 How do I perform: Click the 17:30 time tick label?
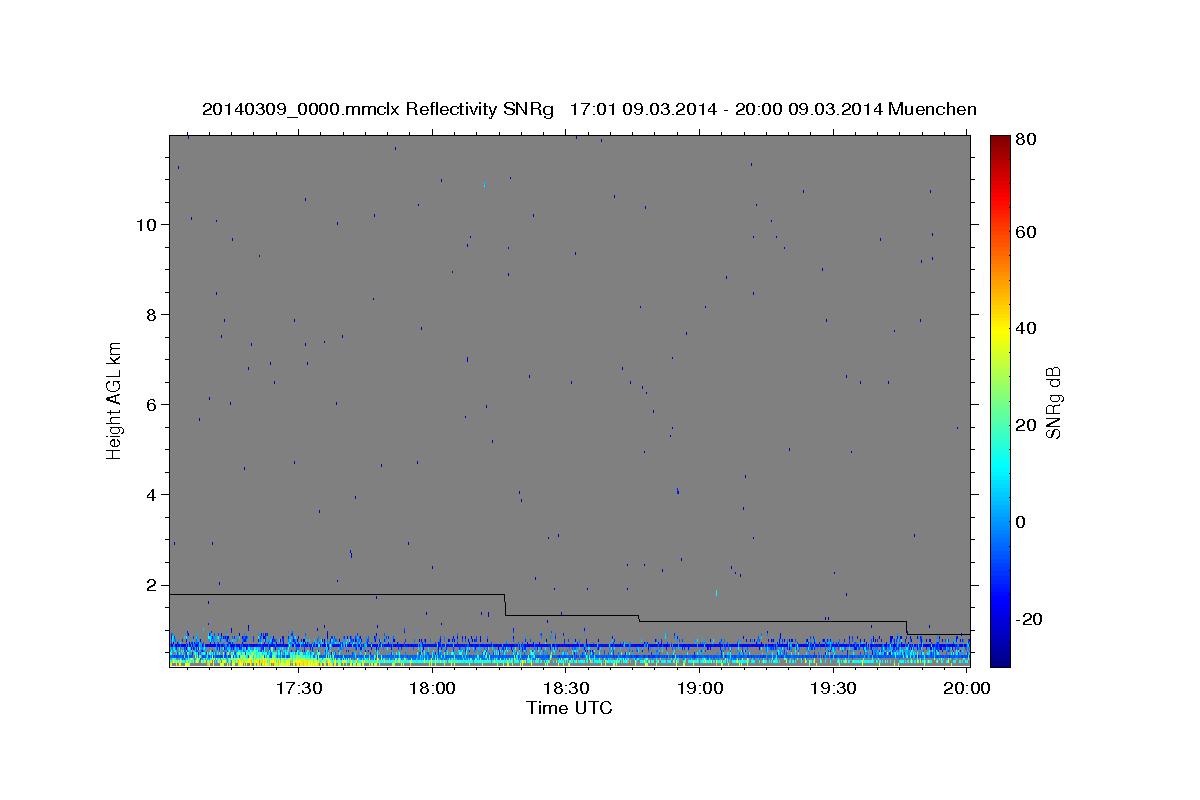[299, 688]
